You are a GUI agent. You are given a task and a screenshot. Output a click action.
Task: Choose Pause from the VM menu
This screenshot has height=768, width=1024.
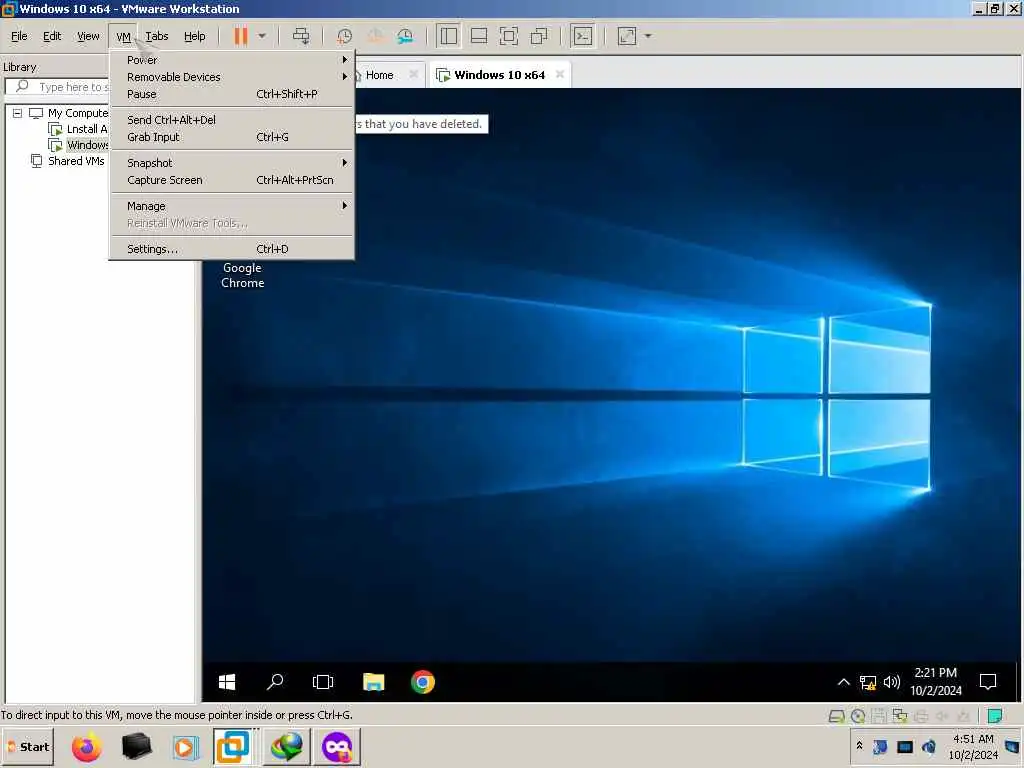[232, 94]
